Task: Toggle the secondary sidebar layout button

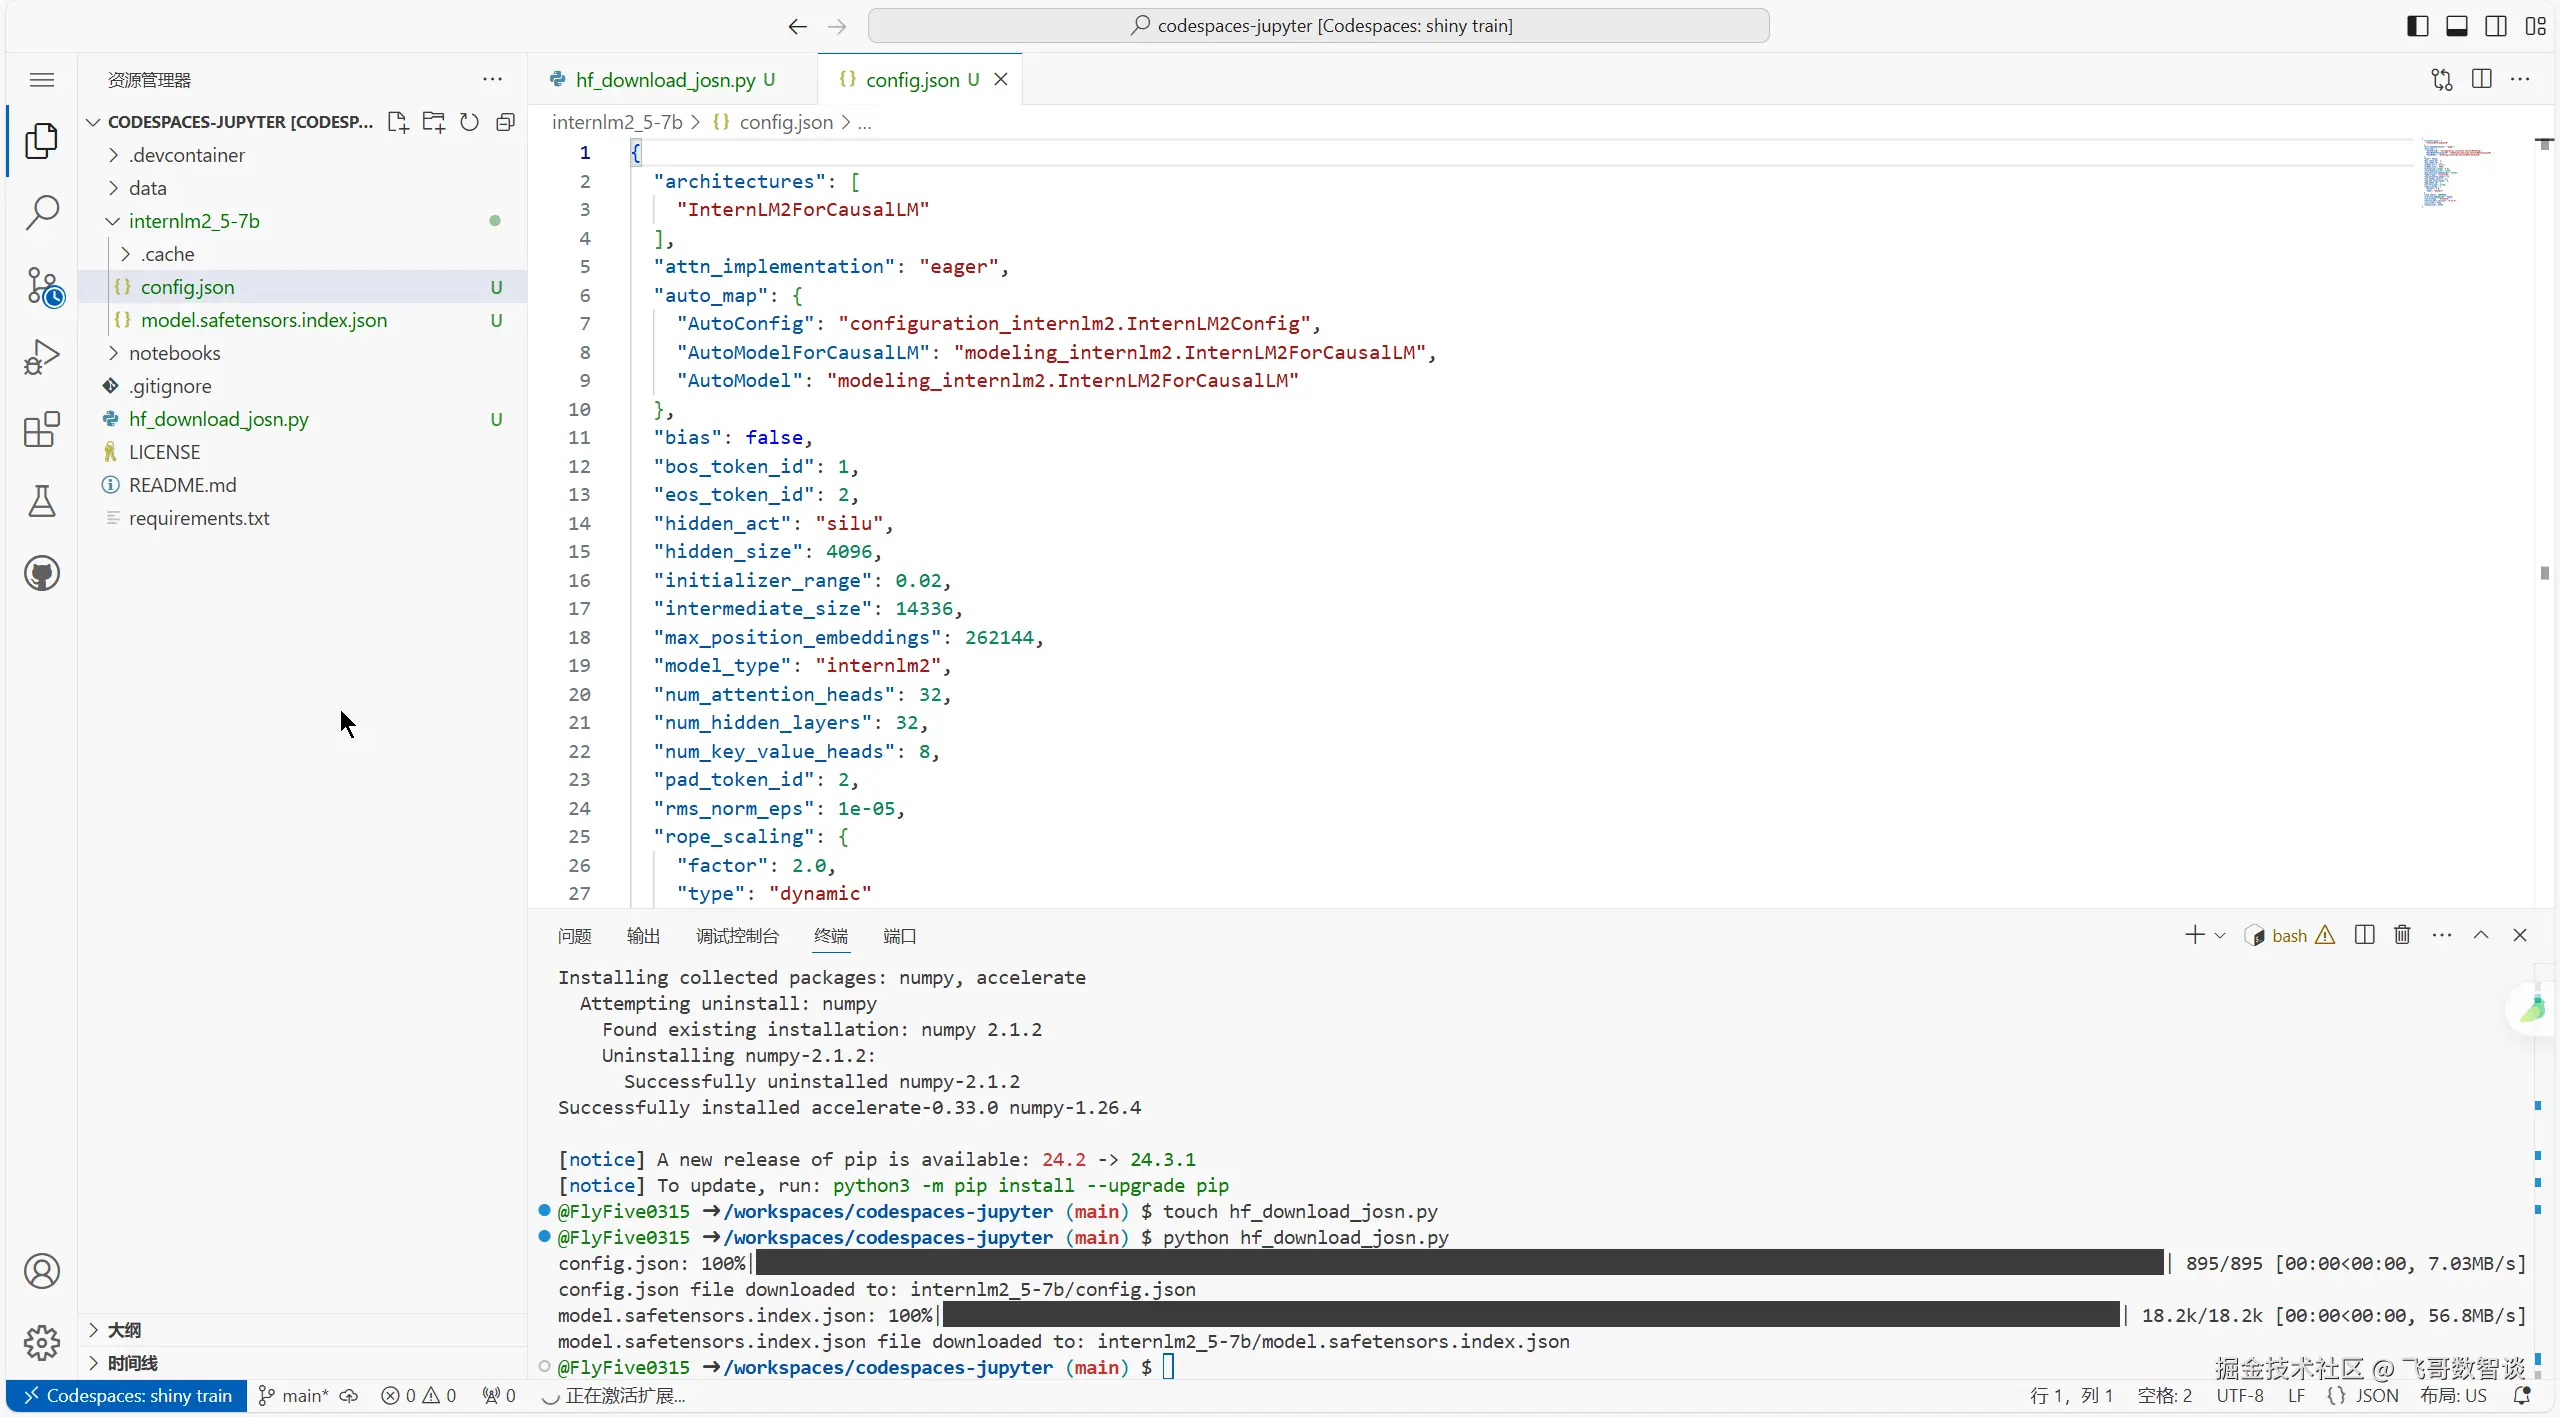Action: pos(2495,26)
